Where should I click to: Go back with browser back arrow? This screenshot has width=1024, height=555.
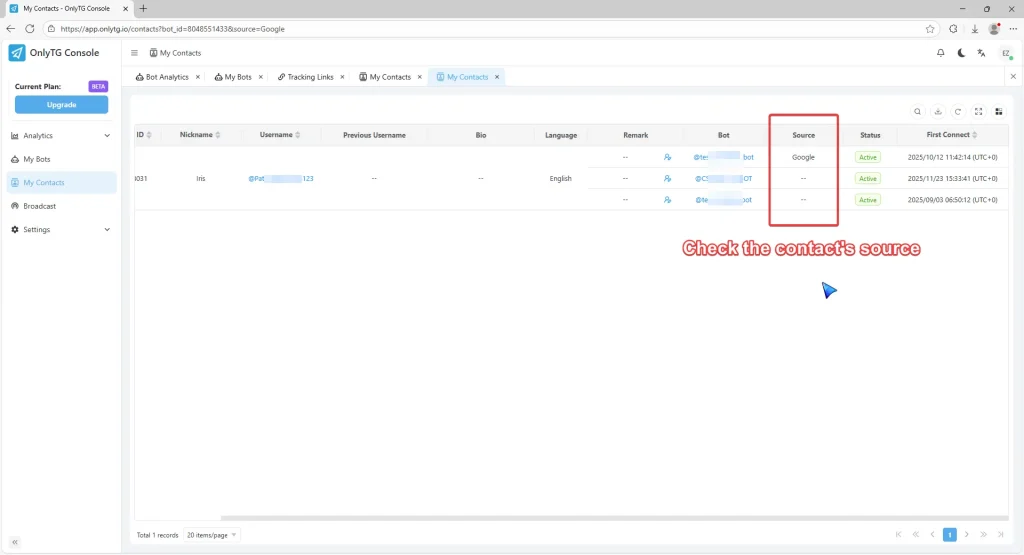[10, 29]
